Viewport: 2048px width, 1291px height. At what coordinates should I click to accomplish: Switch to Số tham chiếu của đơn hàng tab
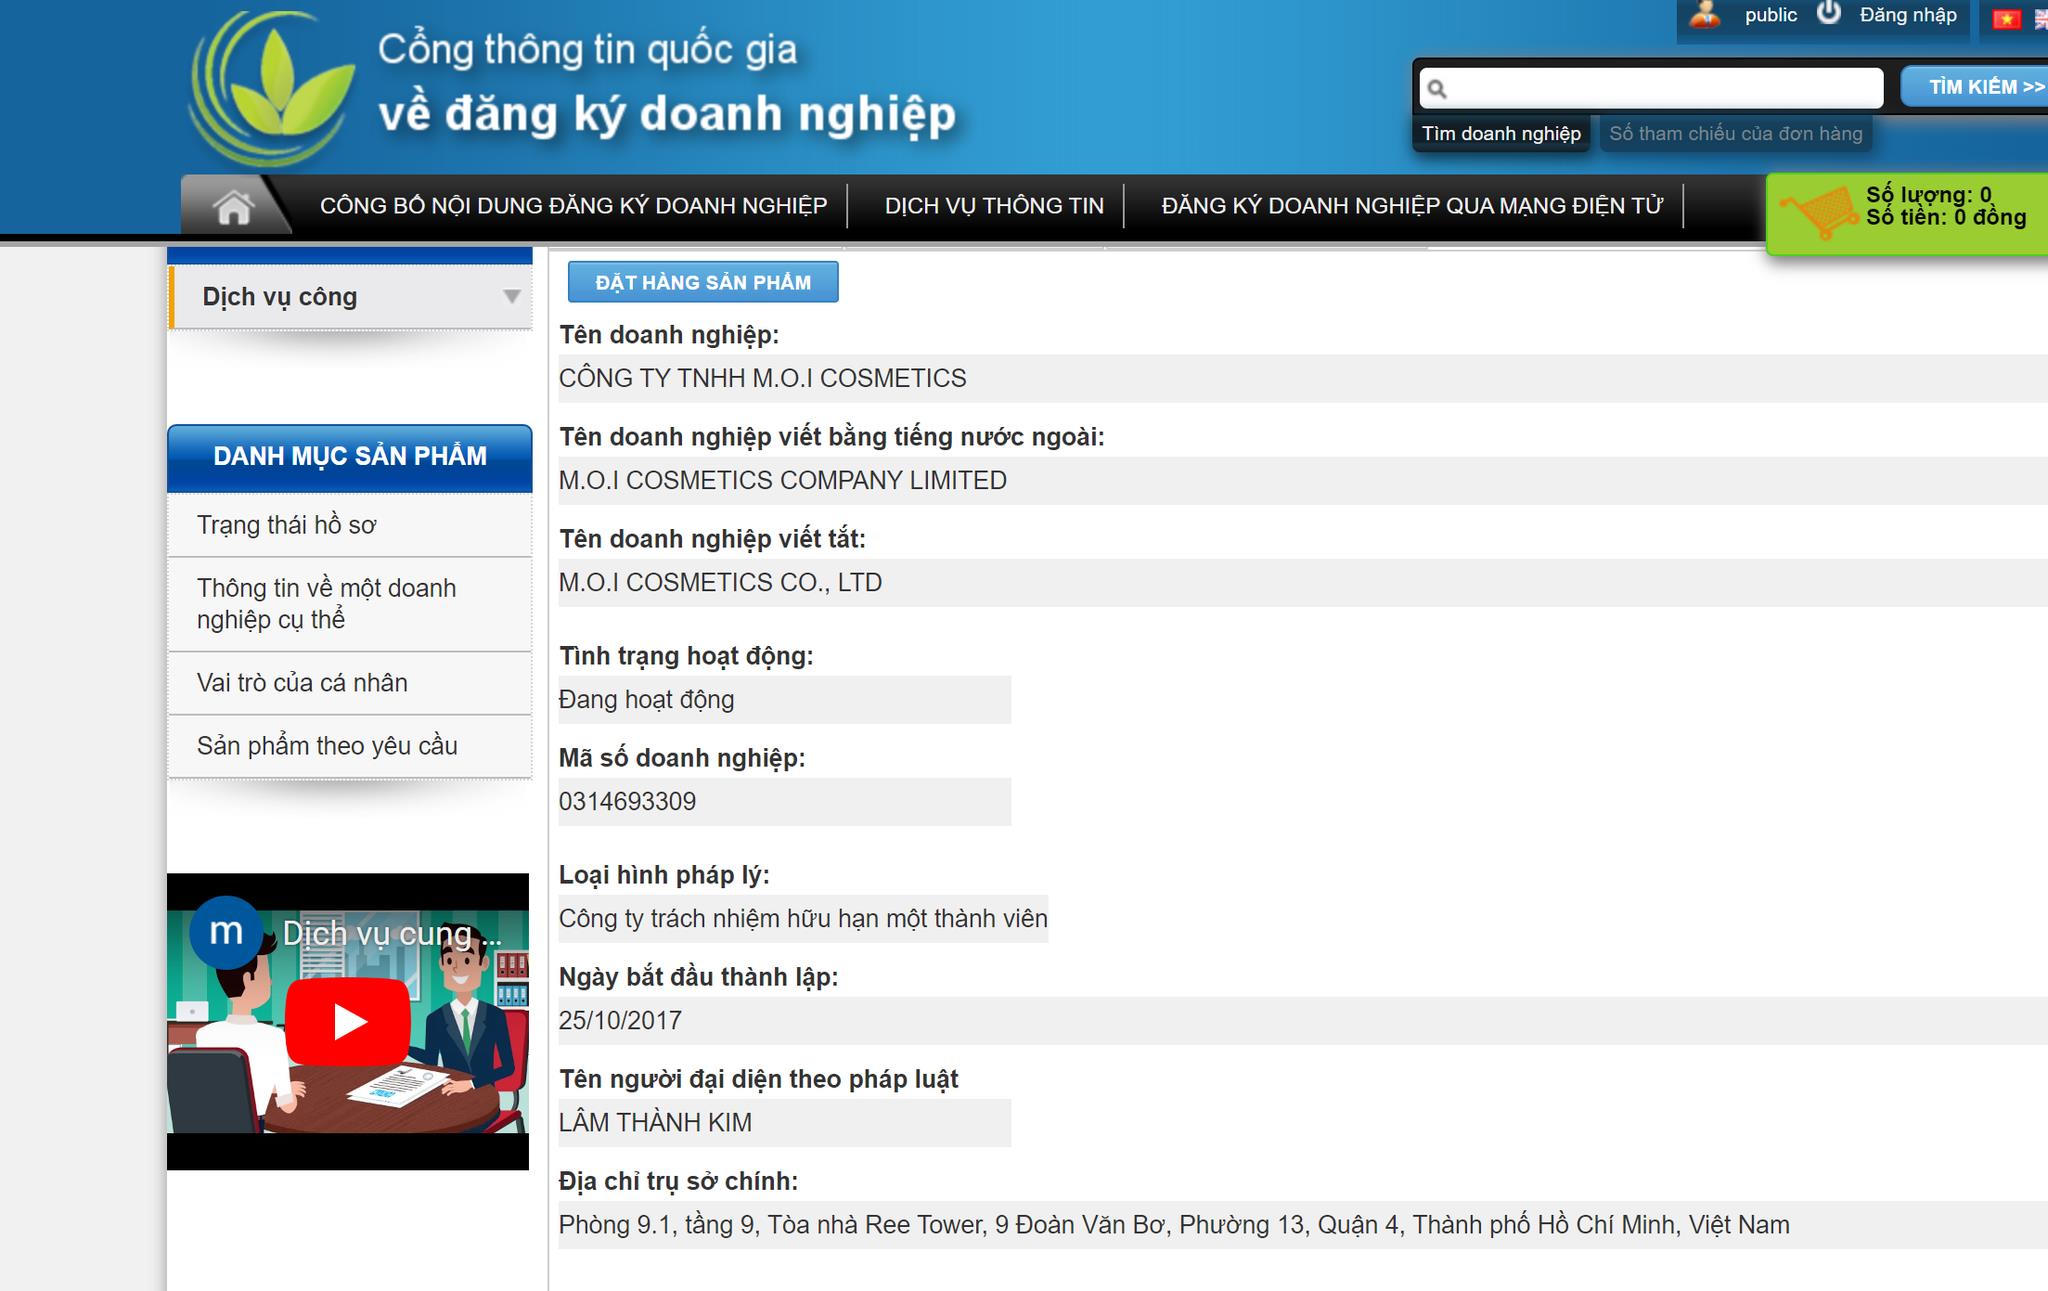tap(1735, 134)
